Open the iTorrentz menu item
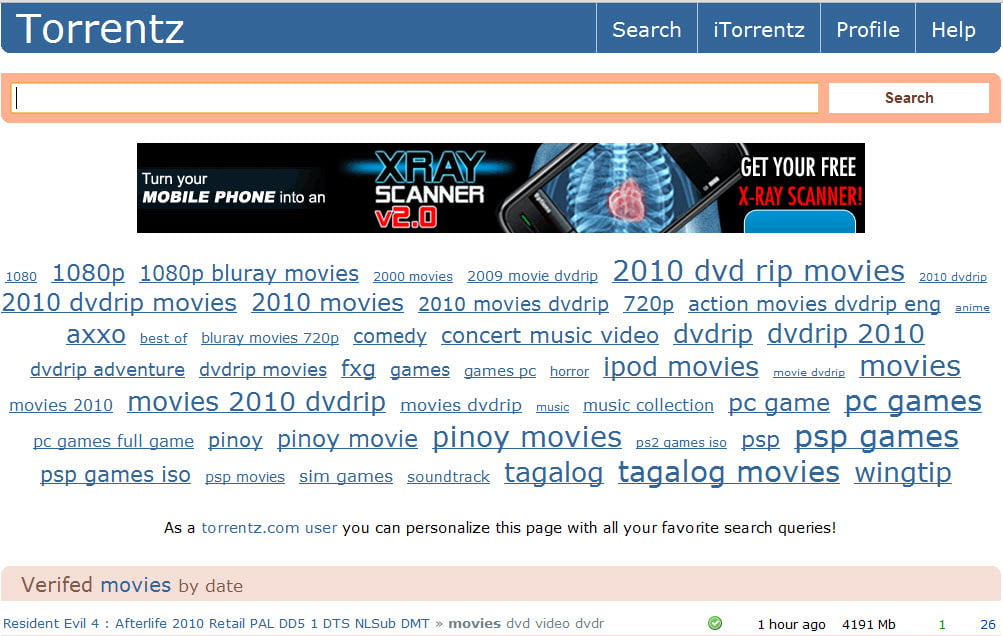Image resolution: width=1003 pixels, height=636 pixels. pyautogui.click(x=759, y=29)
